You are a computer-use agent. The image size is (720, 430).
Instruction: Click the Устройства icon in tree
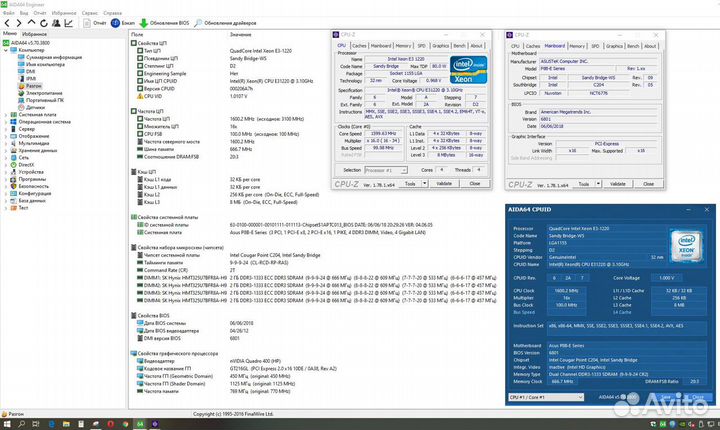pyautogui.click(x=14, y=172)
